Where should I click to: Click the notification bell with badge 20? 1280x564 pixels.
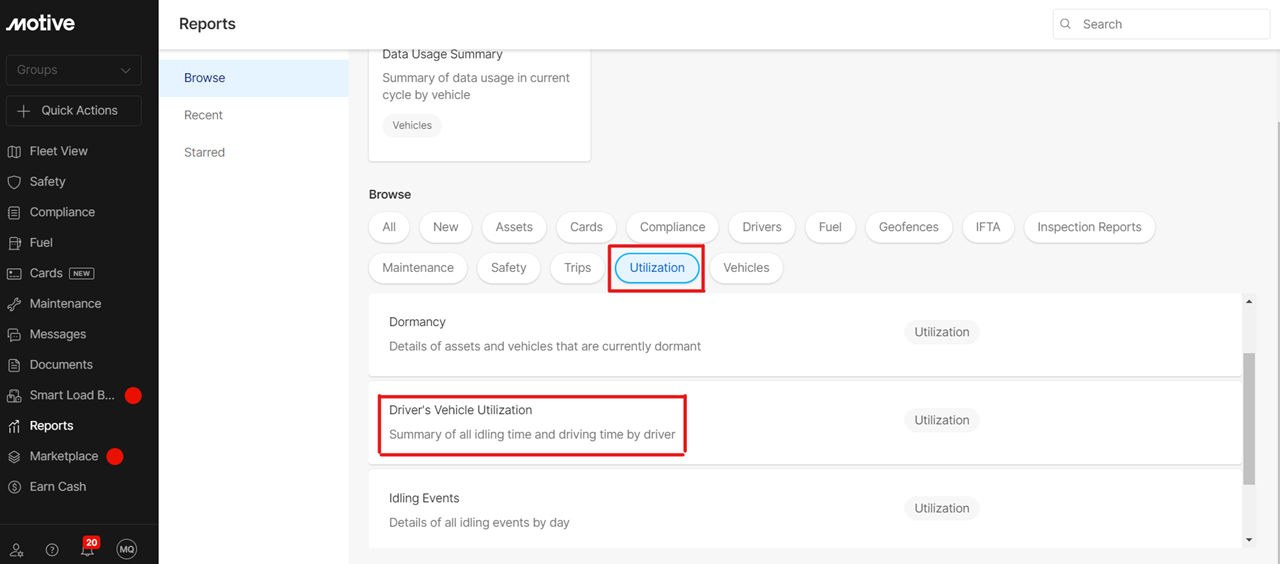coord(89,547)
